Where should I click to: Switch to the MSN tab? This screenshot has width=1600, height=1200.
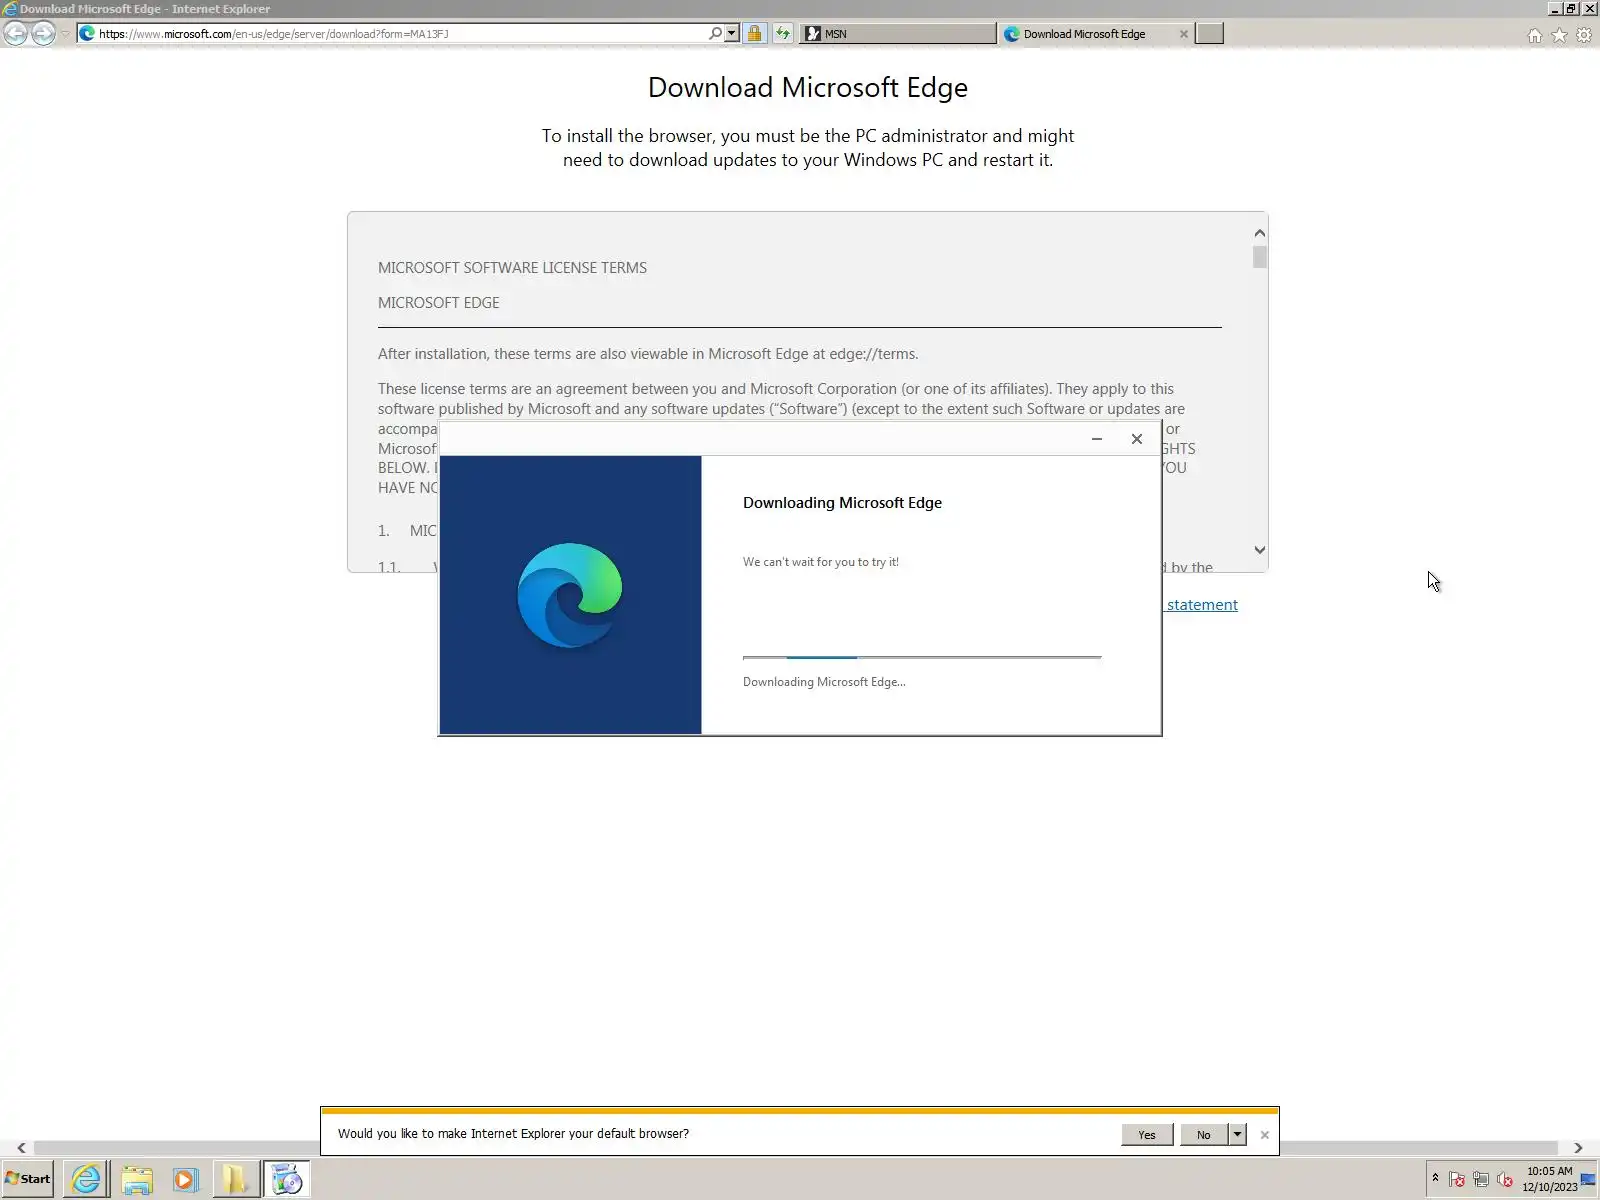pos(898,33)
